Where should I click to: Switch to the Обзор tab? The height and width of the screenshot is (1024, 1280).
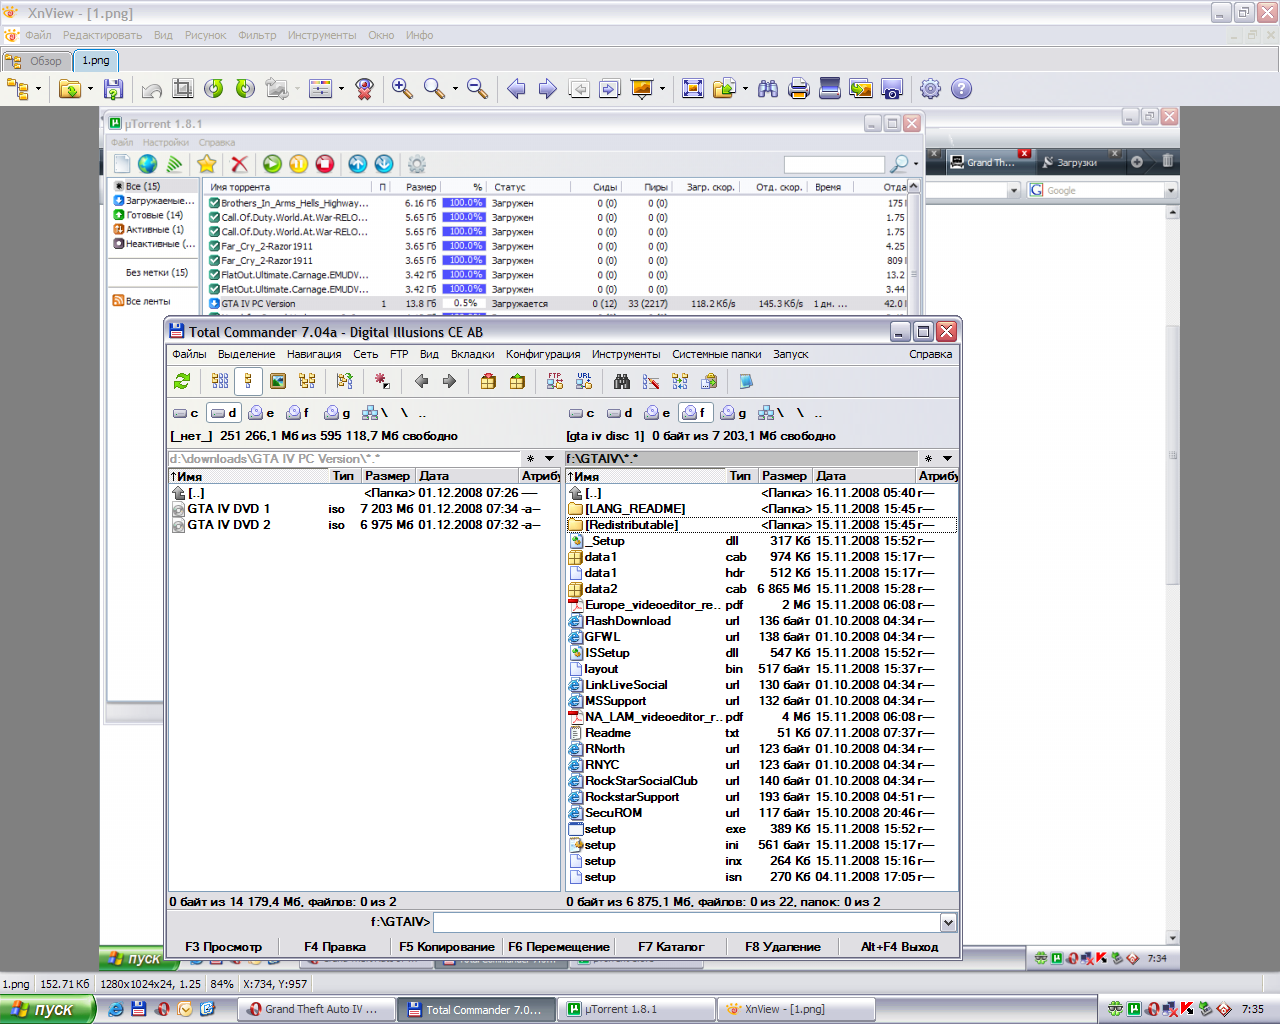pyautogui.click(x=35, y=61)
